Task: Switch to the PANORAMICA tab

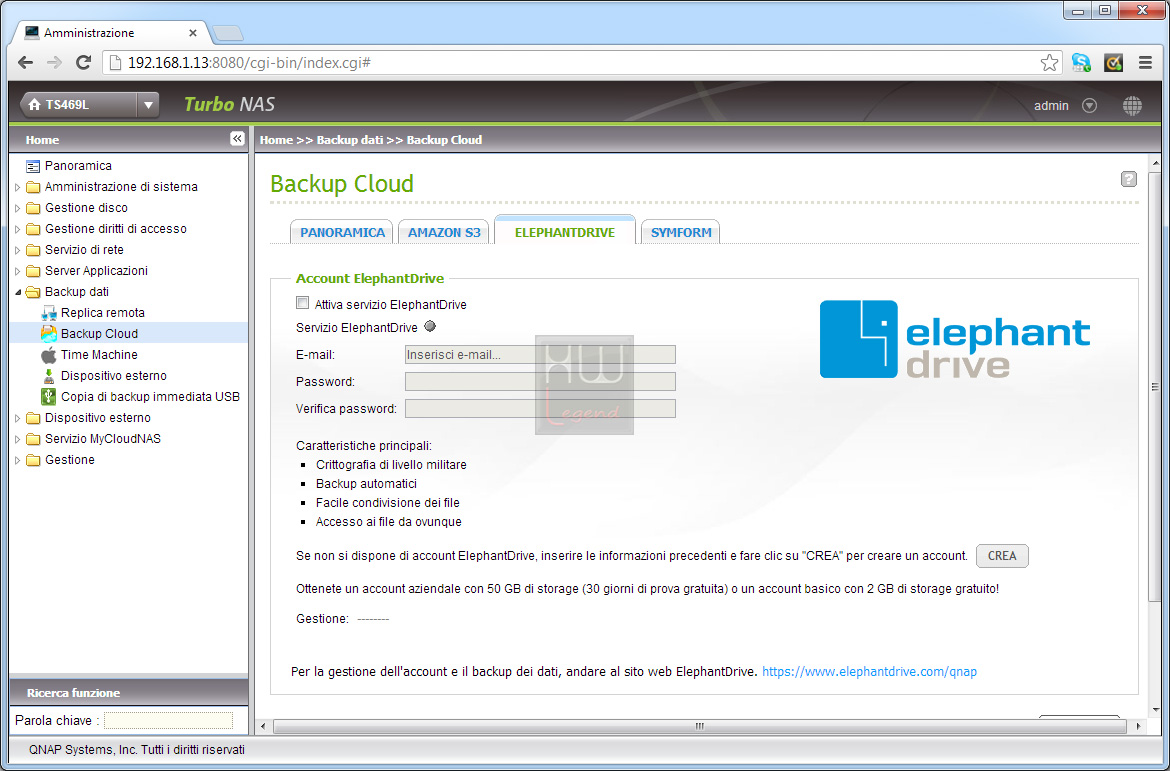Action: tap(342, 232)
